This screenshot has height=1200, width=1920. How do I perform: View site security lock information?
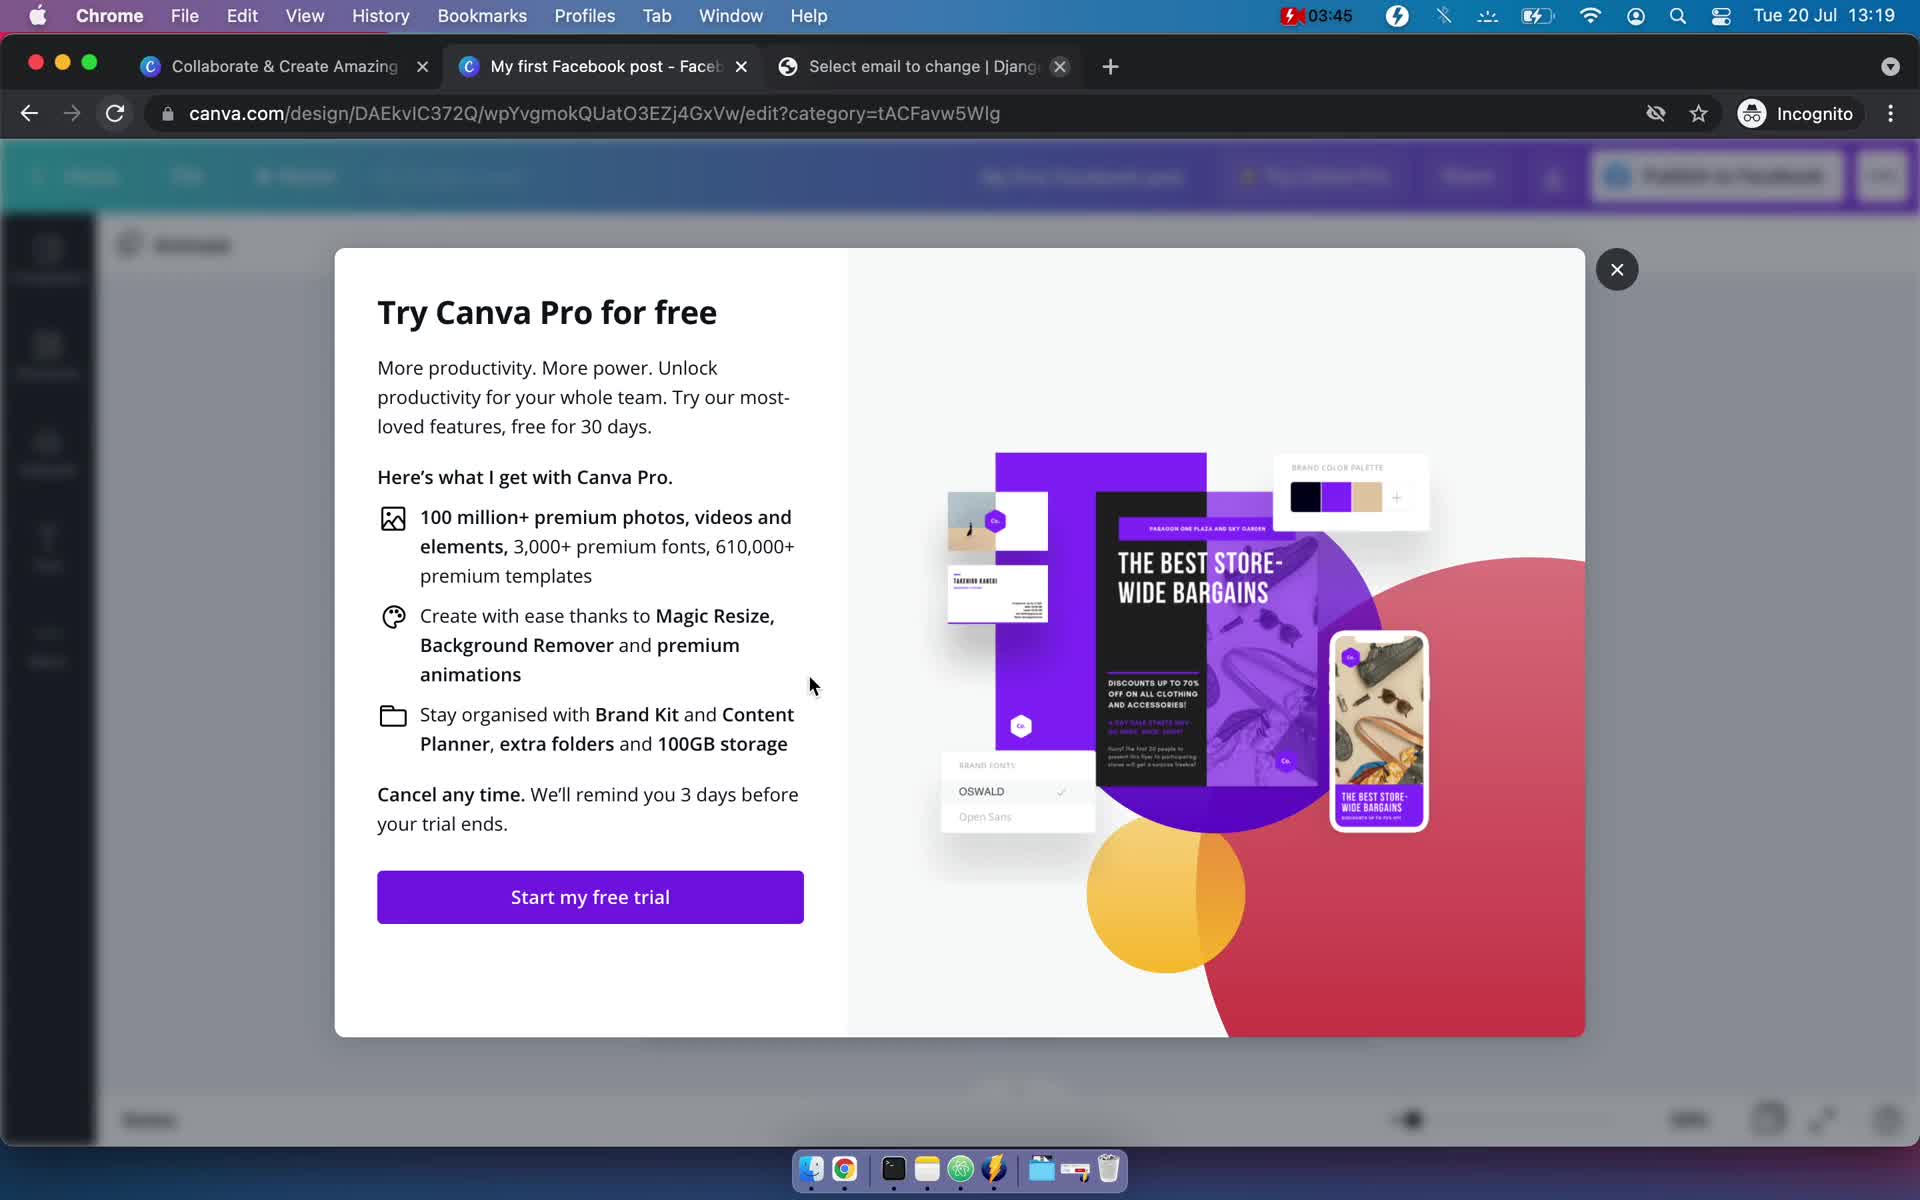click(168, 114)
